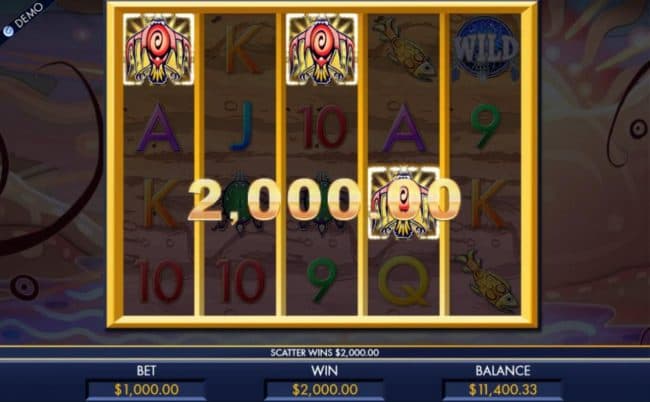Click the DEMO ribbon in the corner
The height and width of the screenshot is (402, 650).
point(24,19)
